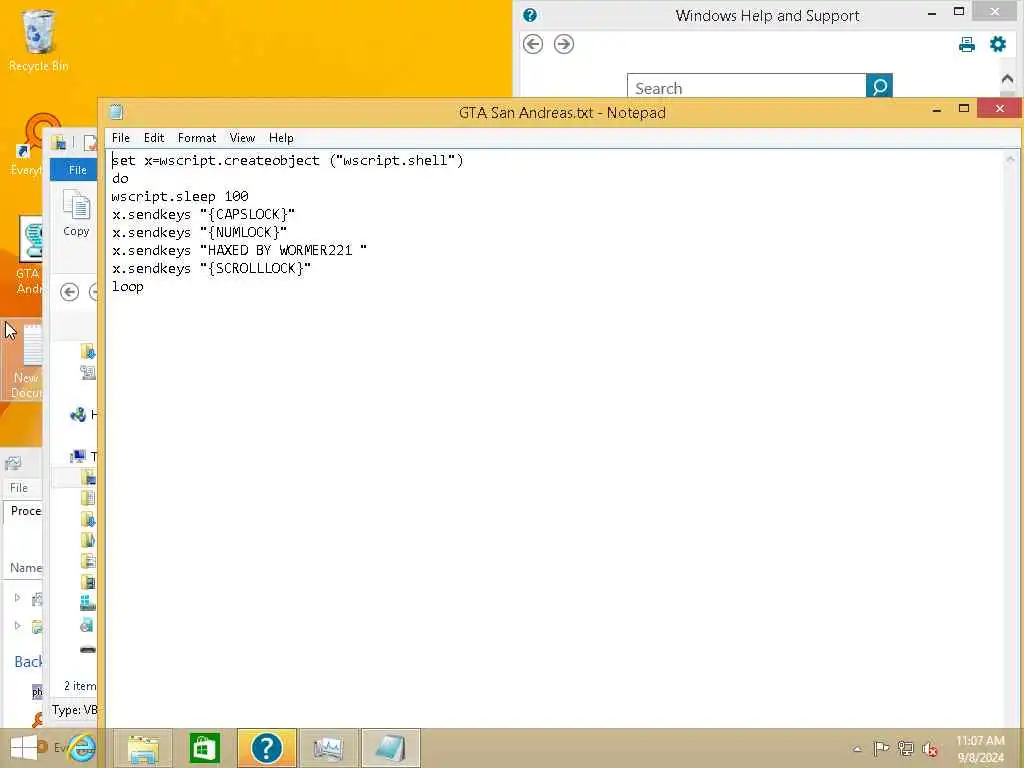Click the File tab in the File Explorer ribbon
This screenshot has width=1024, height=768.
pos(77,170)
